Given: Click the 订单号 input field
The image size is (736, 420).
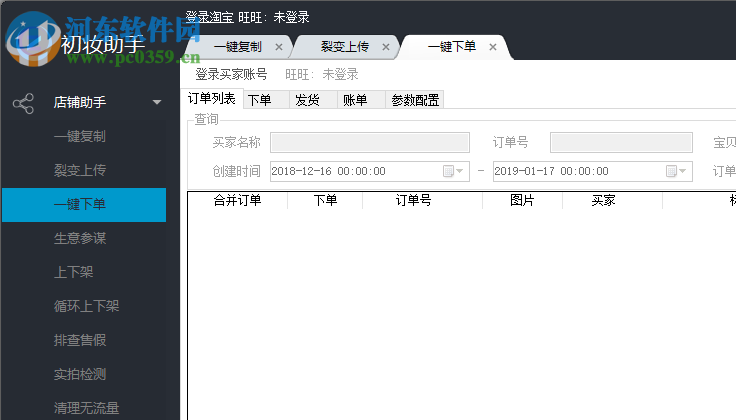Looking at the screenshot, I should click(x=621, y=142).
